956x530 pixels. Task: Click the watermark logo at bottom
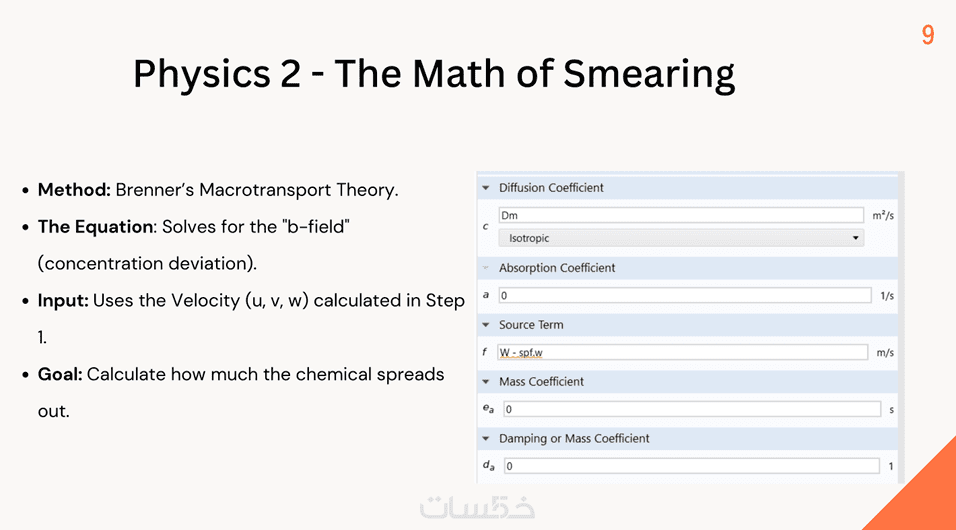(x=478, y=507)
